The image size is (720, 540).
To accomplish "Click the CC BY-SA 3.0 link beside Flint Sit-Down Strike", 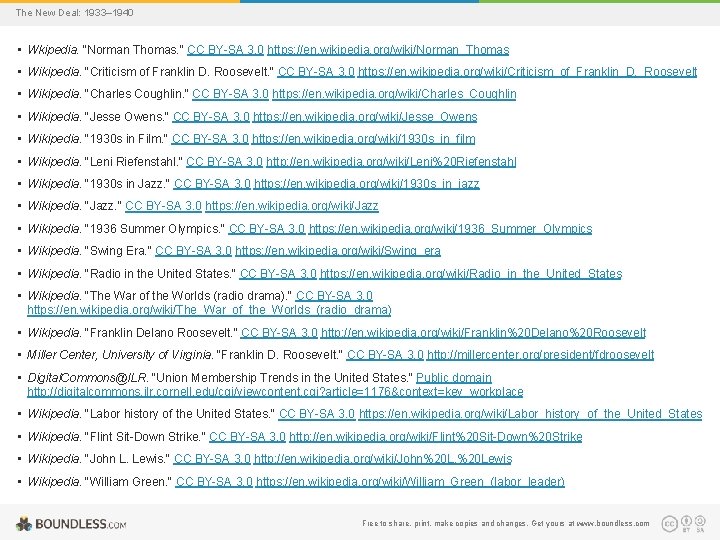I will 248,437.
